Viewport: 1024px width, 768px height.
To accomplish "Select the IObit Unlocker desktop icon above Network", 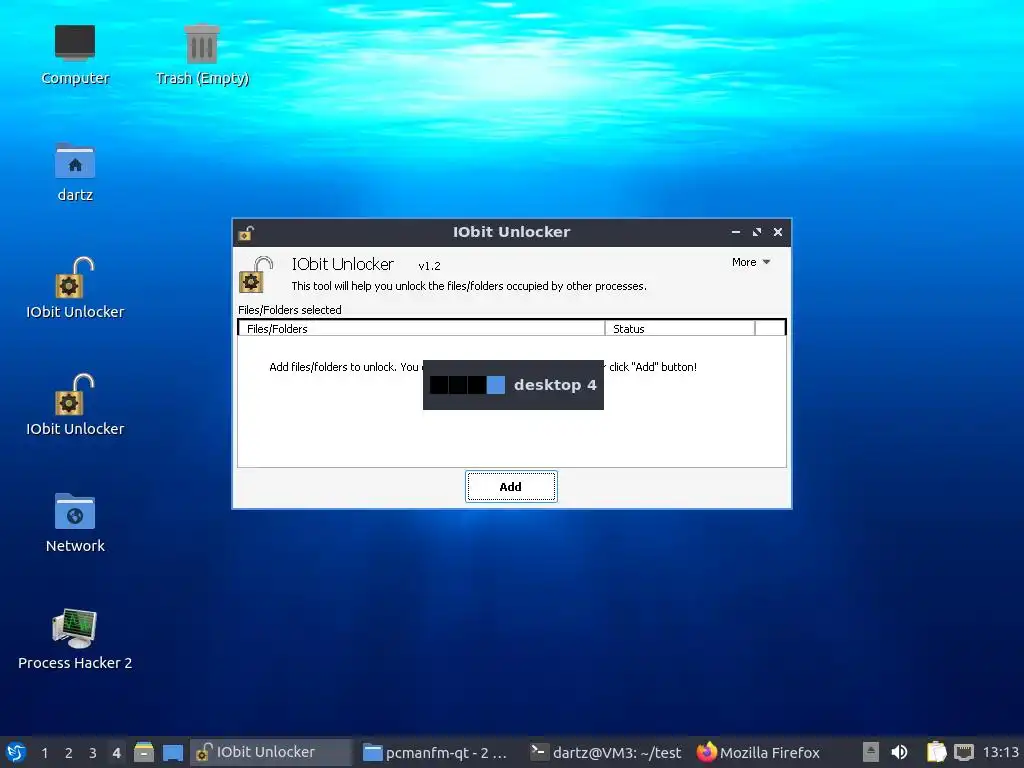I will 74,405.
